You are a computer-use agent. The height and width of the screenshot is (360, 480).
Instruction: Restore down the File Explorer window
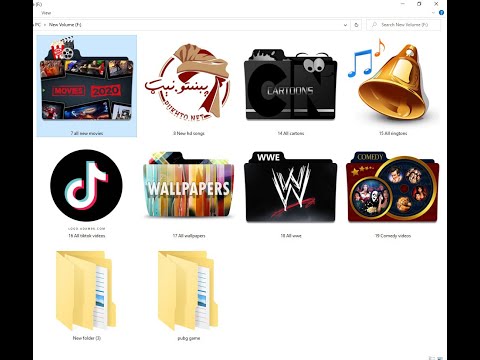(419, 4)
